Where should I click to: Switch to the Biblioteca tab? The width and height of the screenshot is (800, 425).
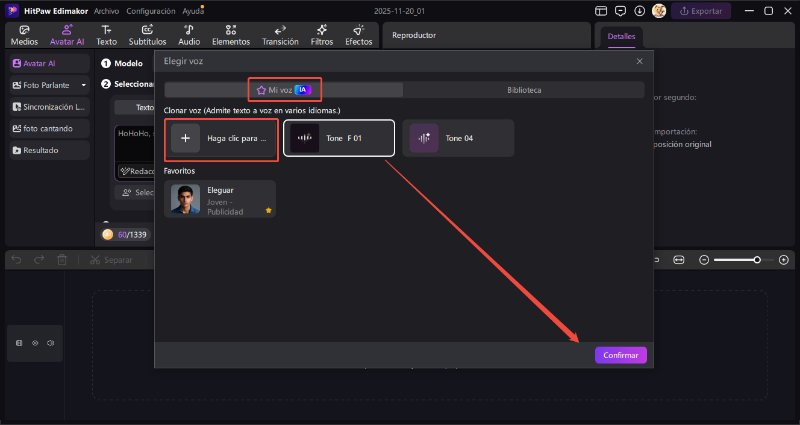click(524, 90)
